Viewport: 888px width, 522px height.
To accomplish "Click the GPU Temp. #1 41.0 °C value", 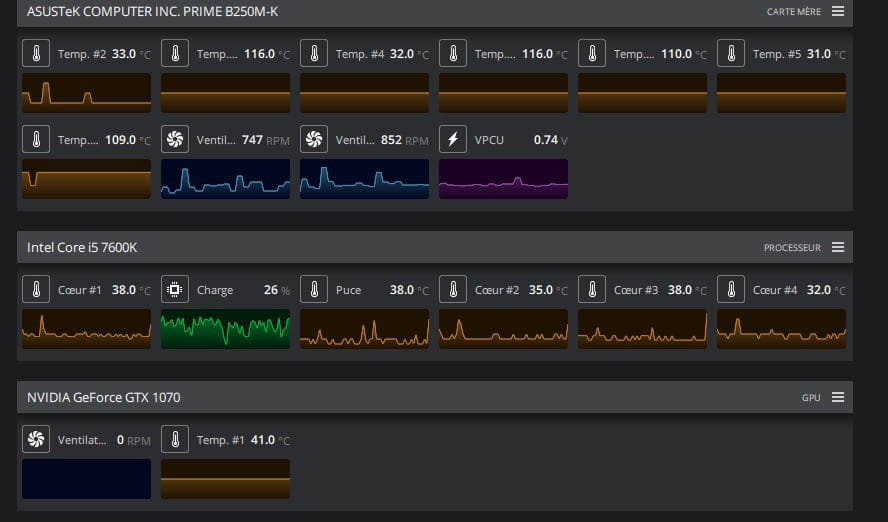I will click(x=270, y=440).
